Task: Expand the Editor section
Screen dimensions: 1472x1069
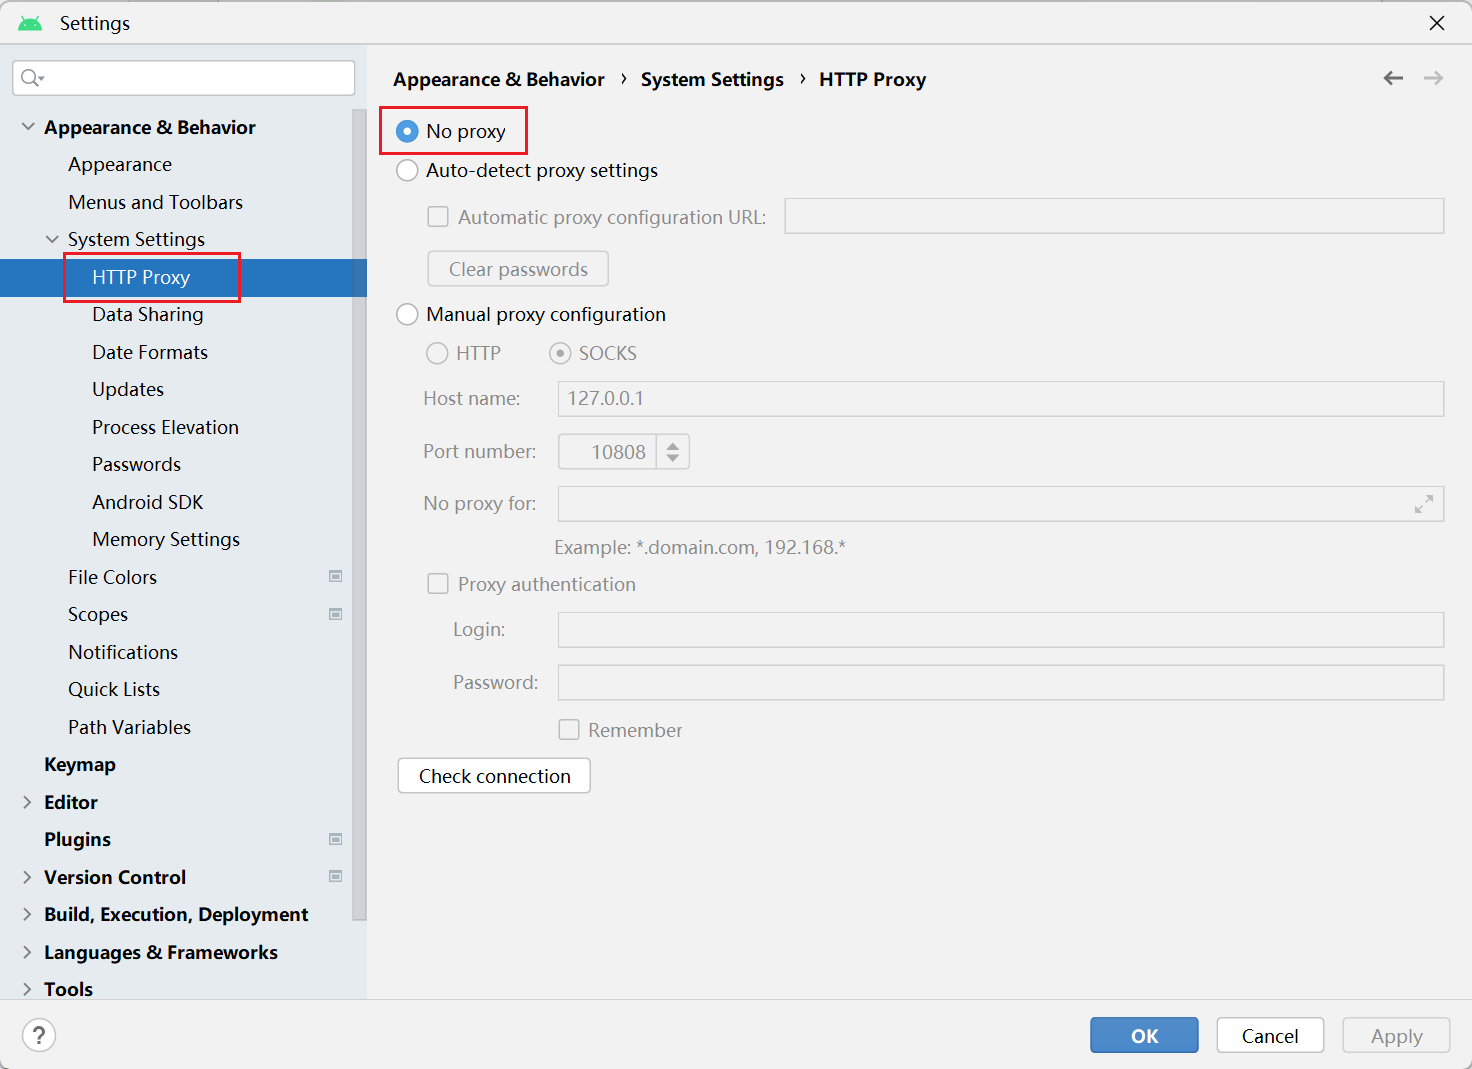Action: tap(27, 802)
